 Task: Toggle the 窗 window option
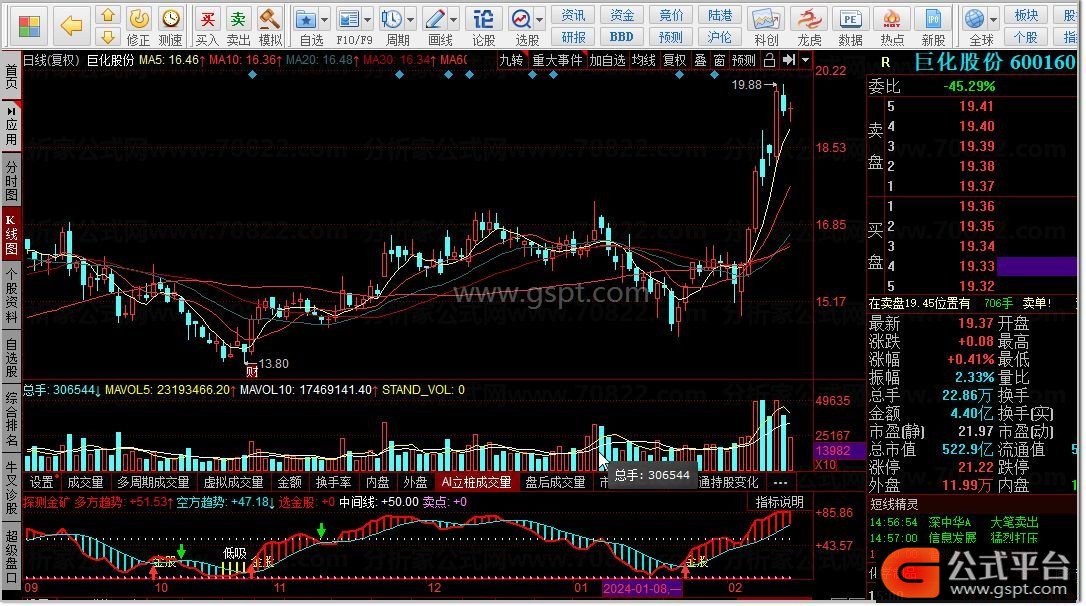coord(720,61)
